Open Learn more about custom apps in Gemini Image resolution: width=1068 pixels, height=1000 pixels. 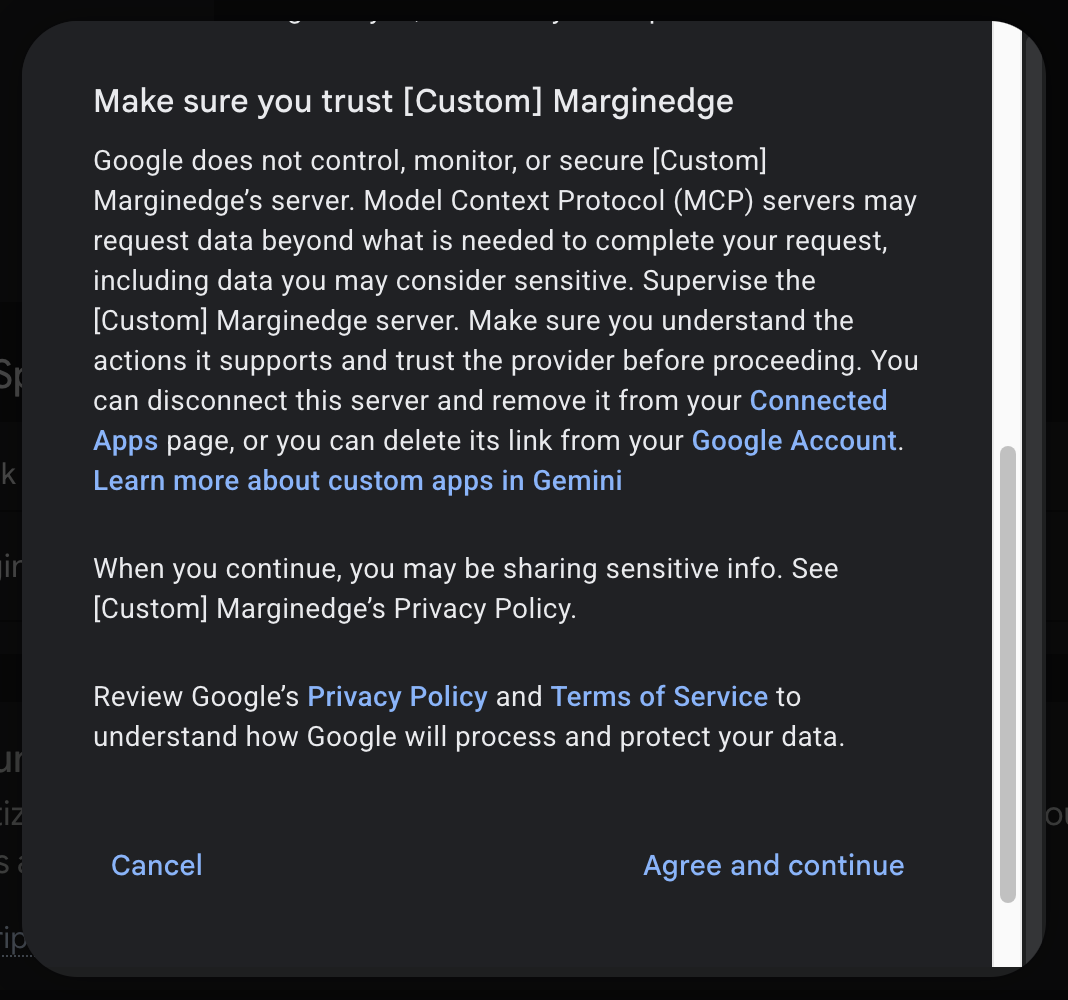(x=358, y=481)
